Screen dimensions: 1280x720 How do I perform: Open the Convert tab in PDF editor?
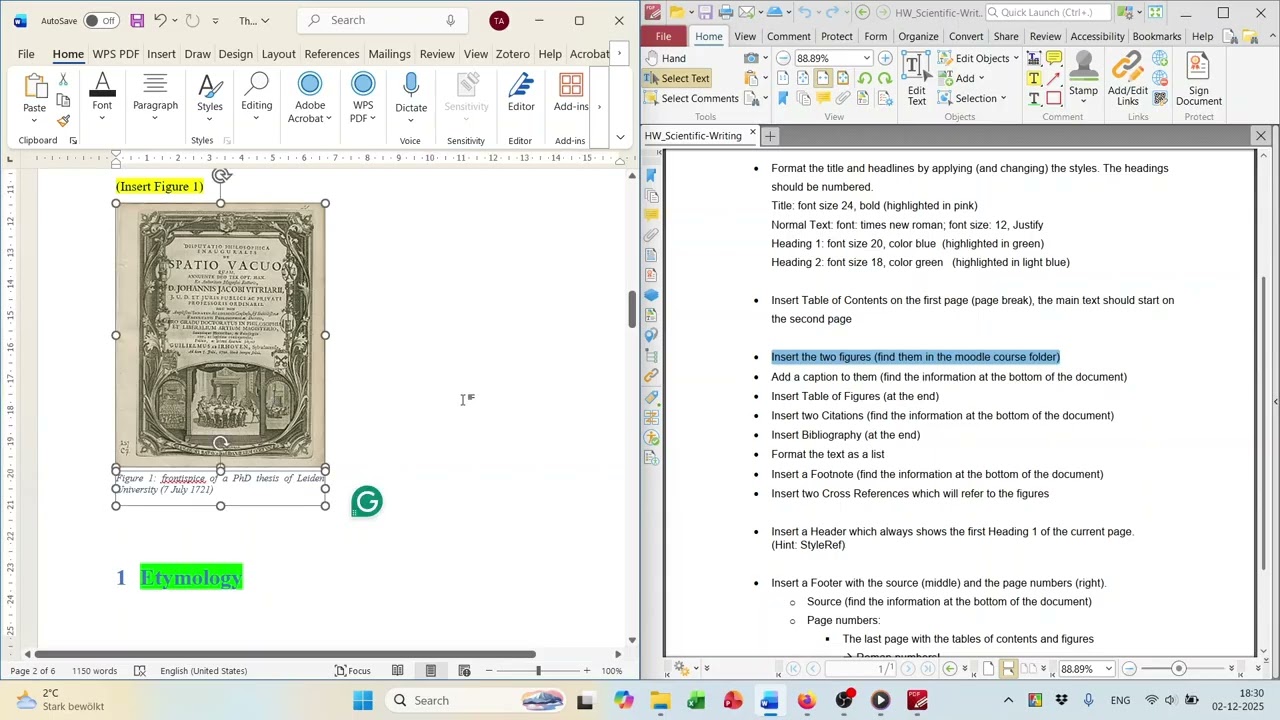(966, 36)
